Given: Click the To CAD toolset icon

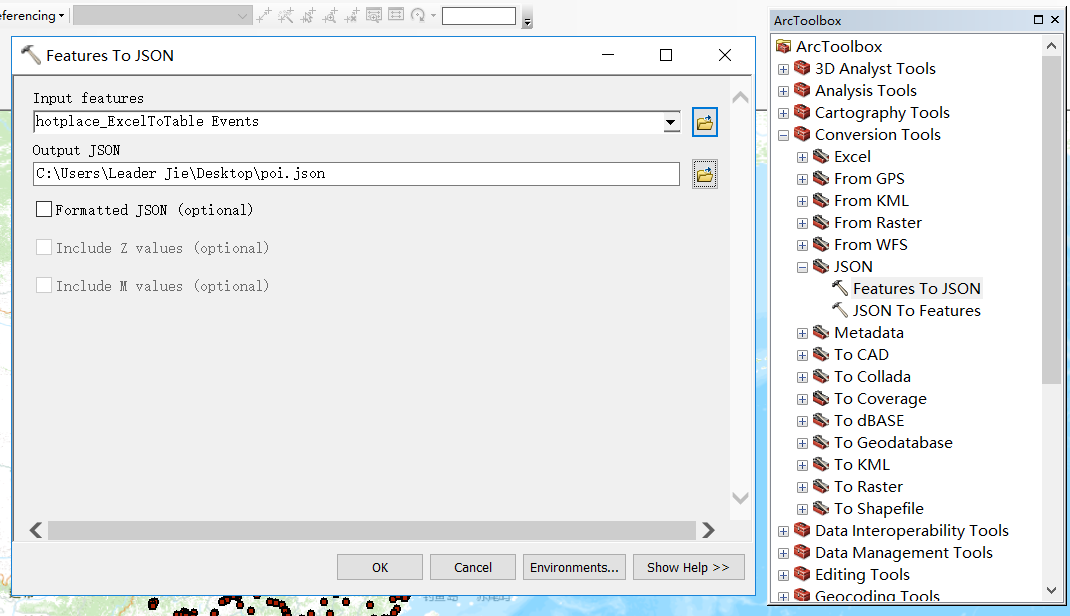Looking at the screenshot, I should pos(821,354).
